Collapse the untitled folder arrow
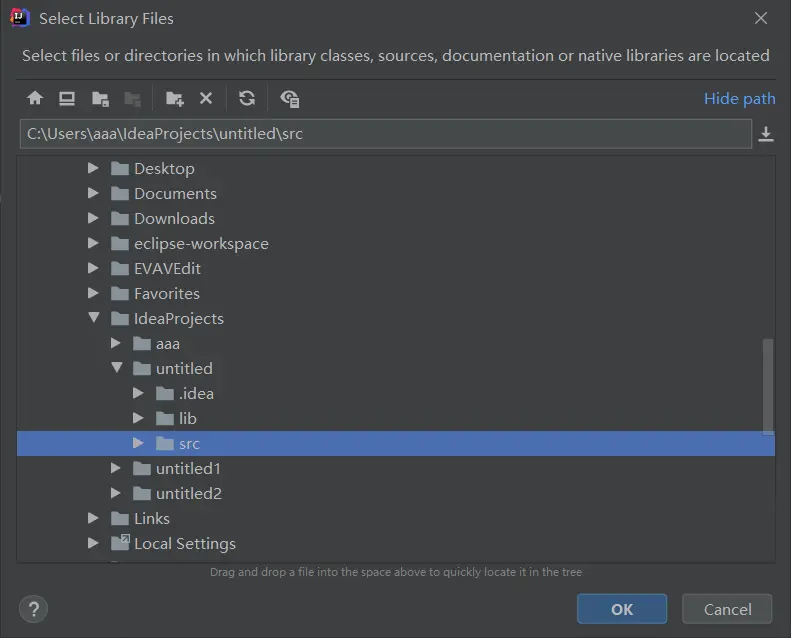The height and width of the screenshot is (638, 791). (117, 368)
